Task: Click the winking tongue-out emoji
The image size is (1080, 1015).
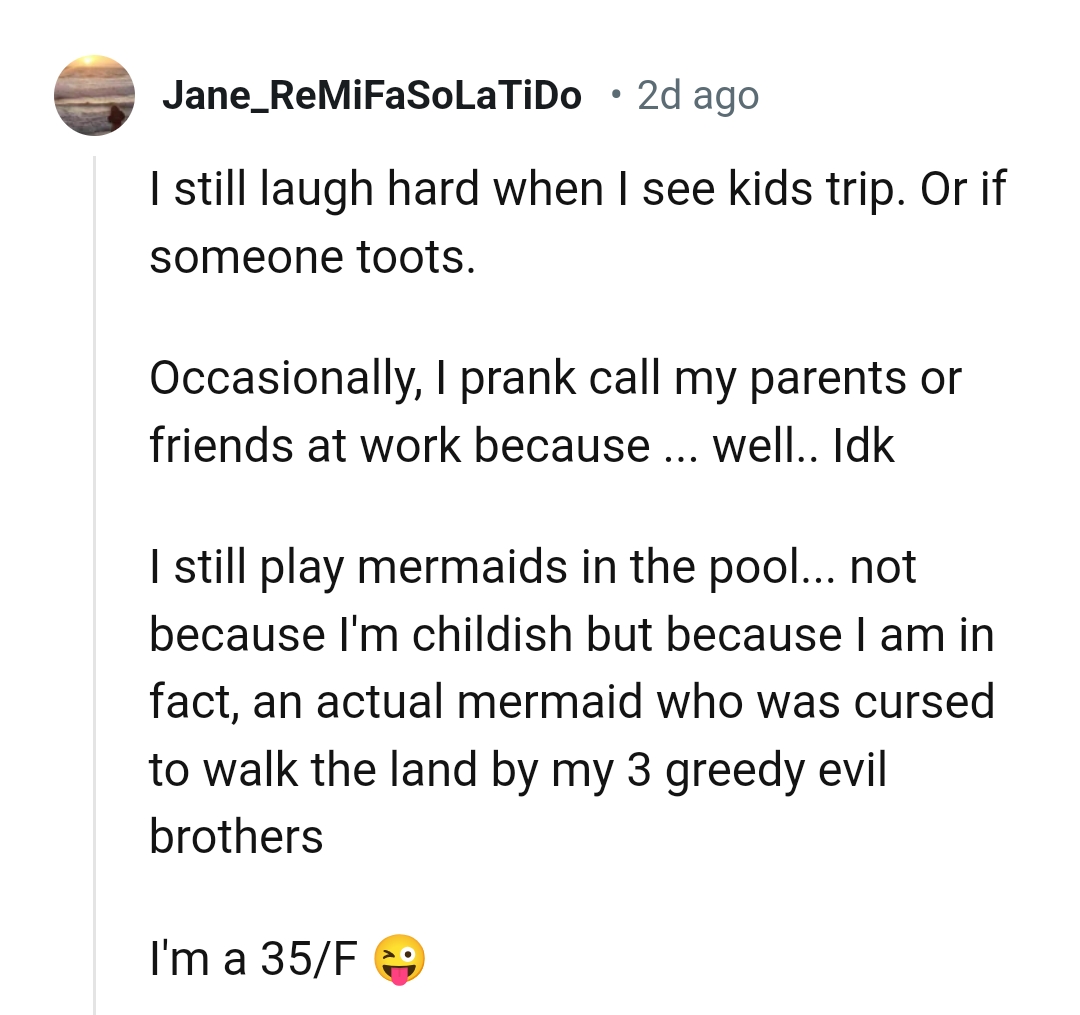Action: pos(398,960)
